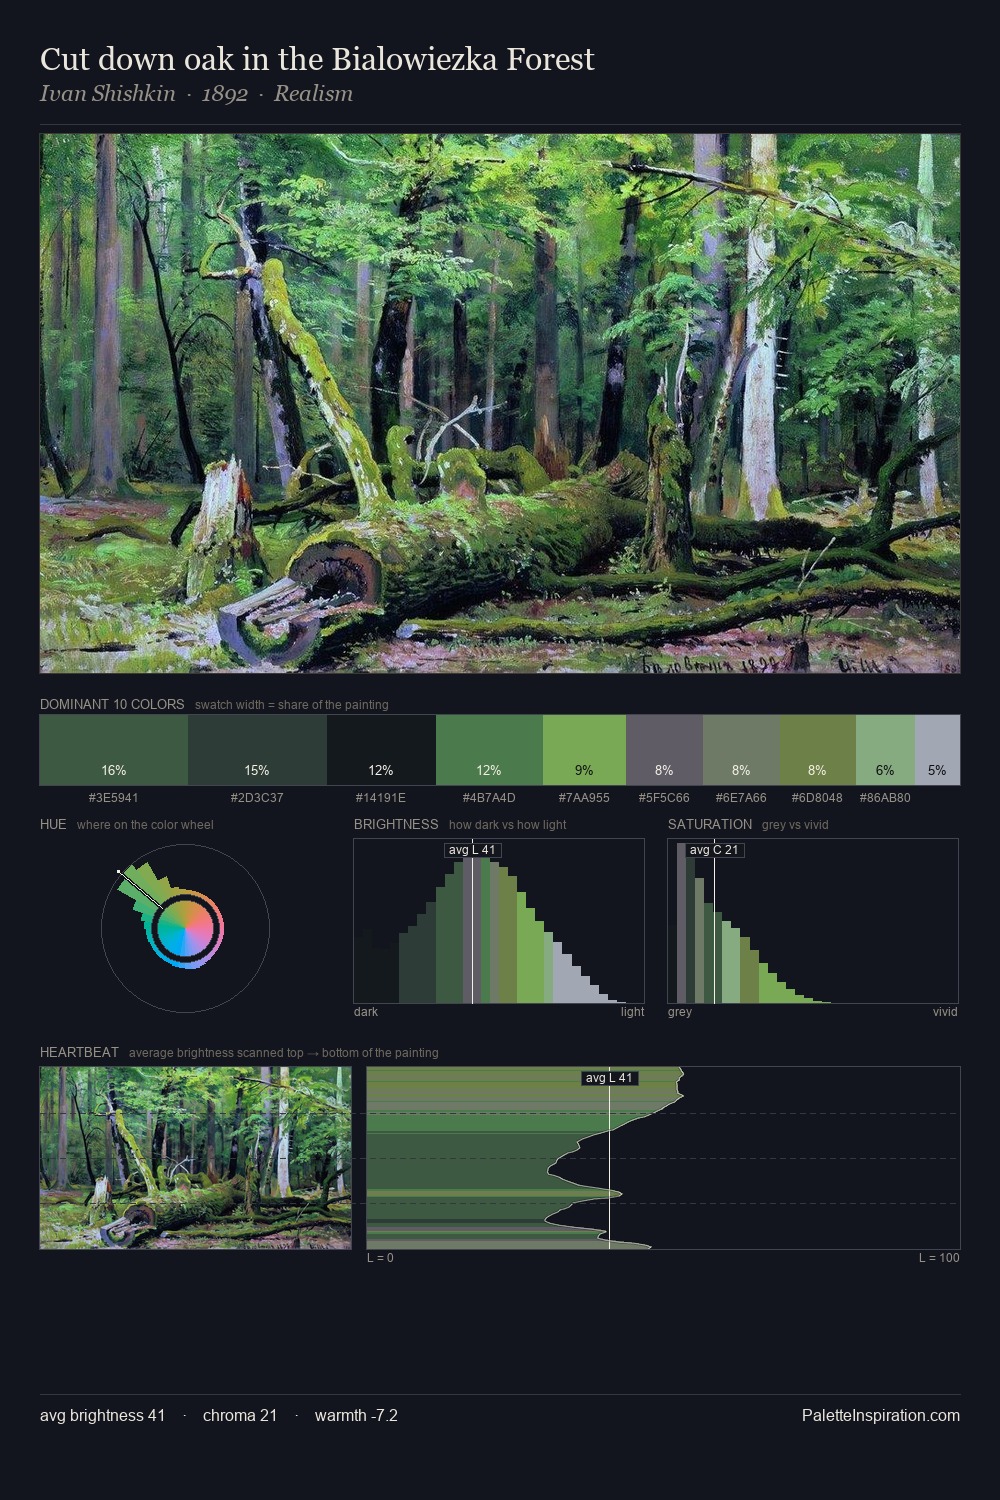Click the 6% pale green swatch #86AB80
This screenshot has width=1000, height=1500.
(x=885, y=750)
